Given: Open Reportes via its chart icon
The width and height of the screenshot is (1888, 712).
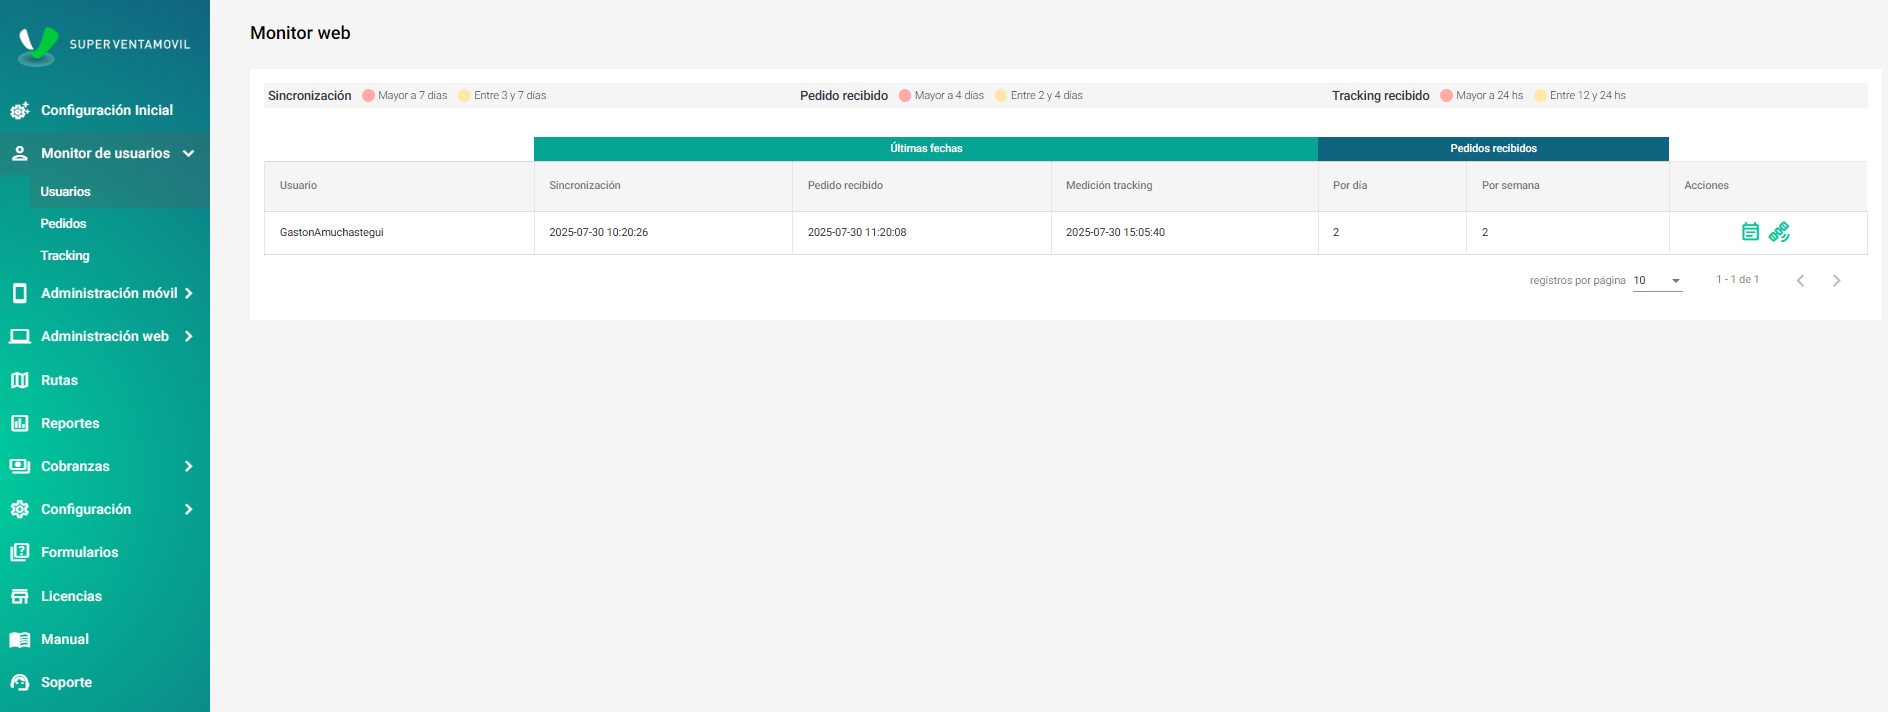Looking at the screenshot, I should 19,423.
